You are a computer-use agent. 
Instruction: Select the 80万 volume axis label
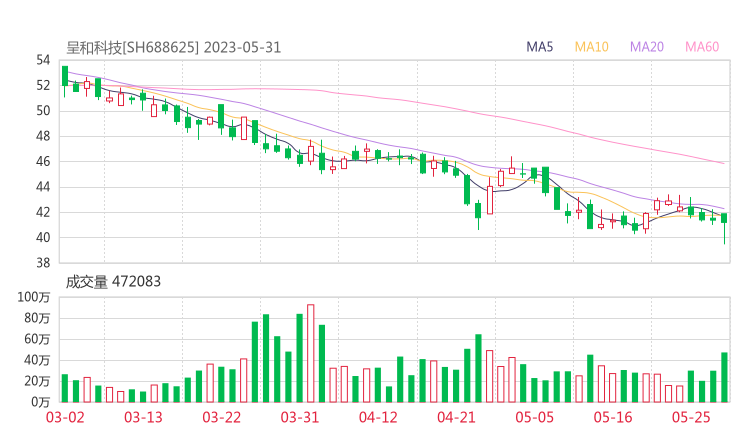coord(37,318)
